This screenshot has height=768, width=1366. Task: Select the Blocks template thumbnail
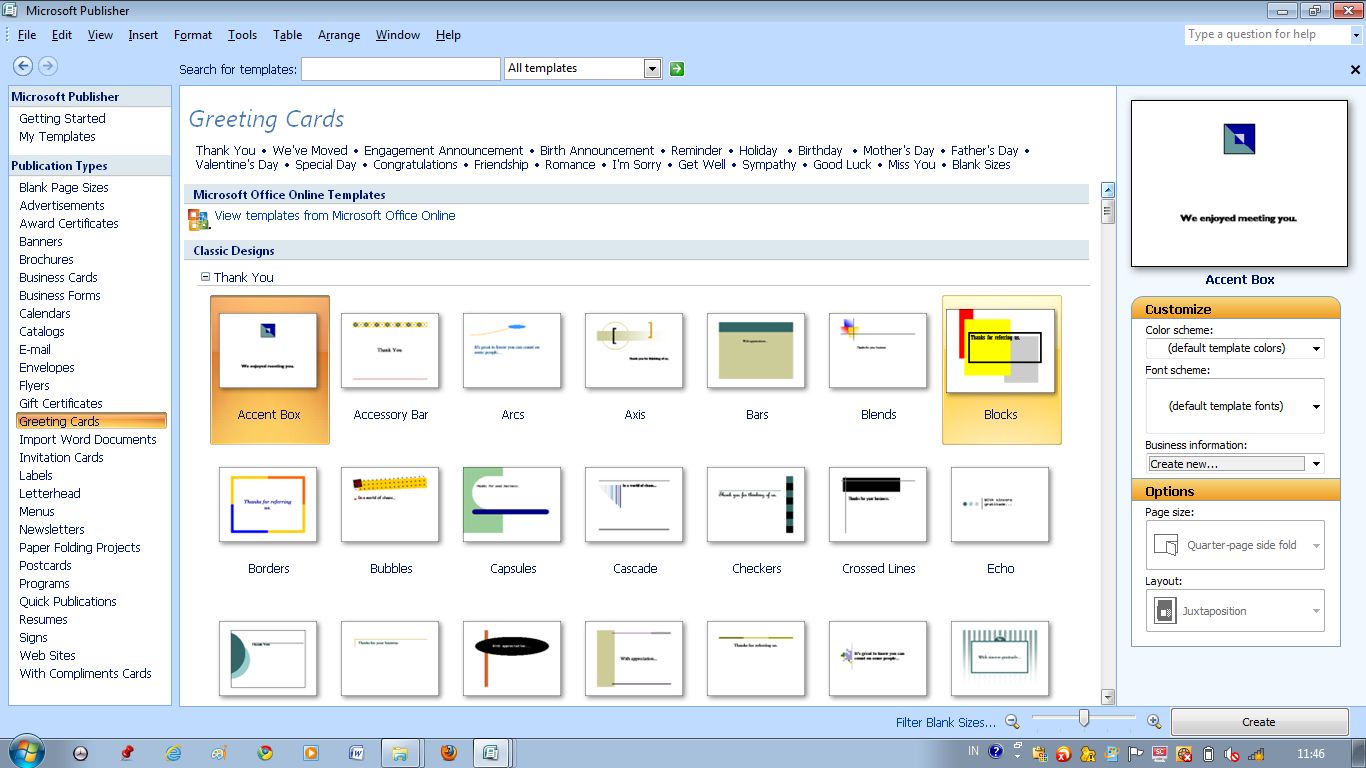tap(1000, 351)
